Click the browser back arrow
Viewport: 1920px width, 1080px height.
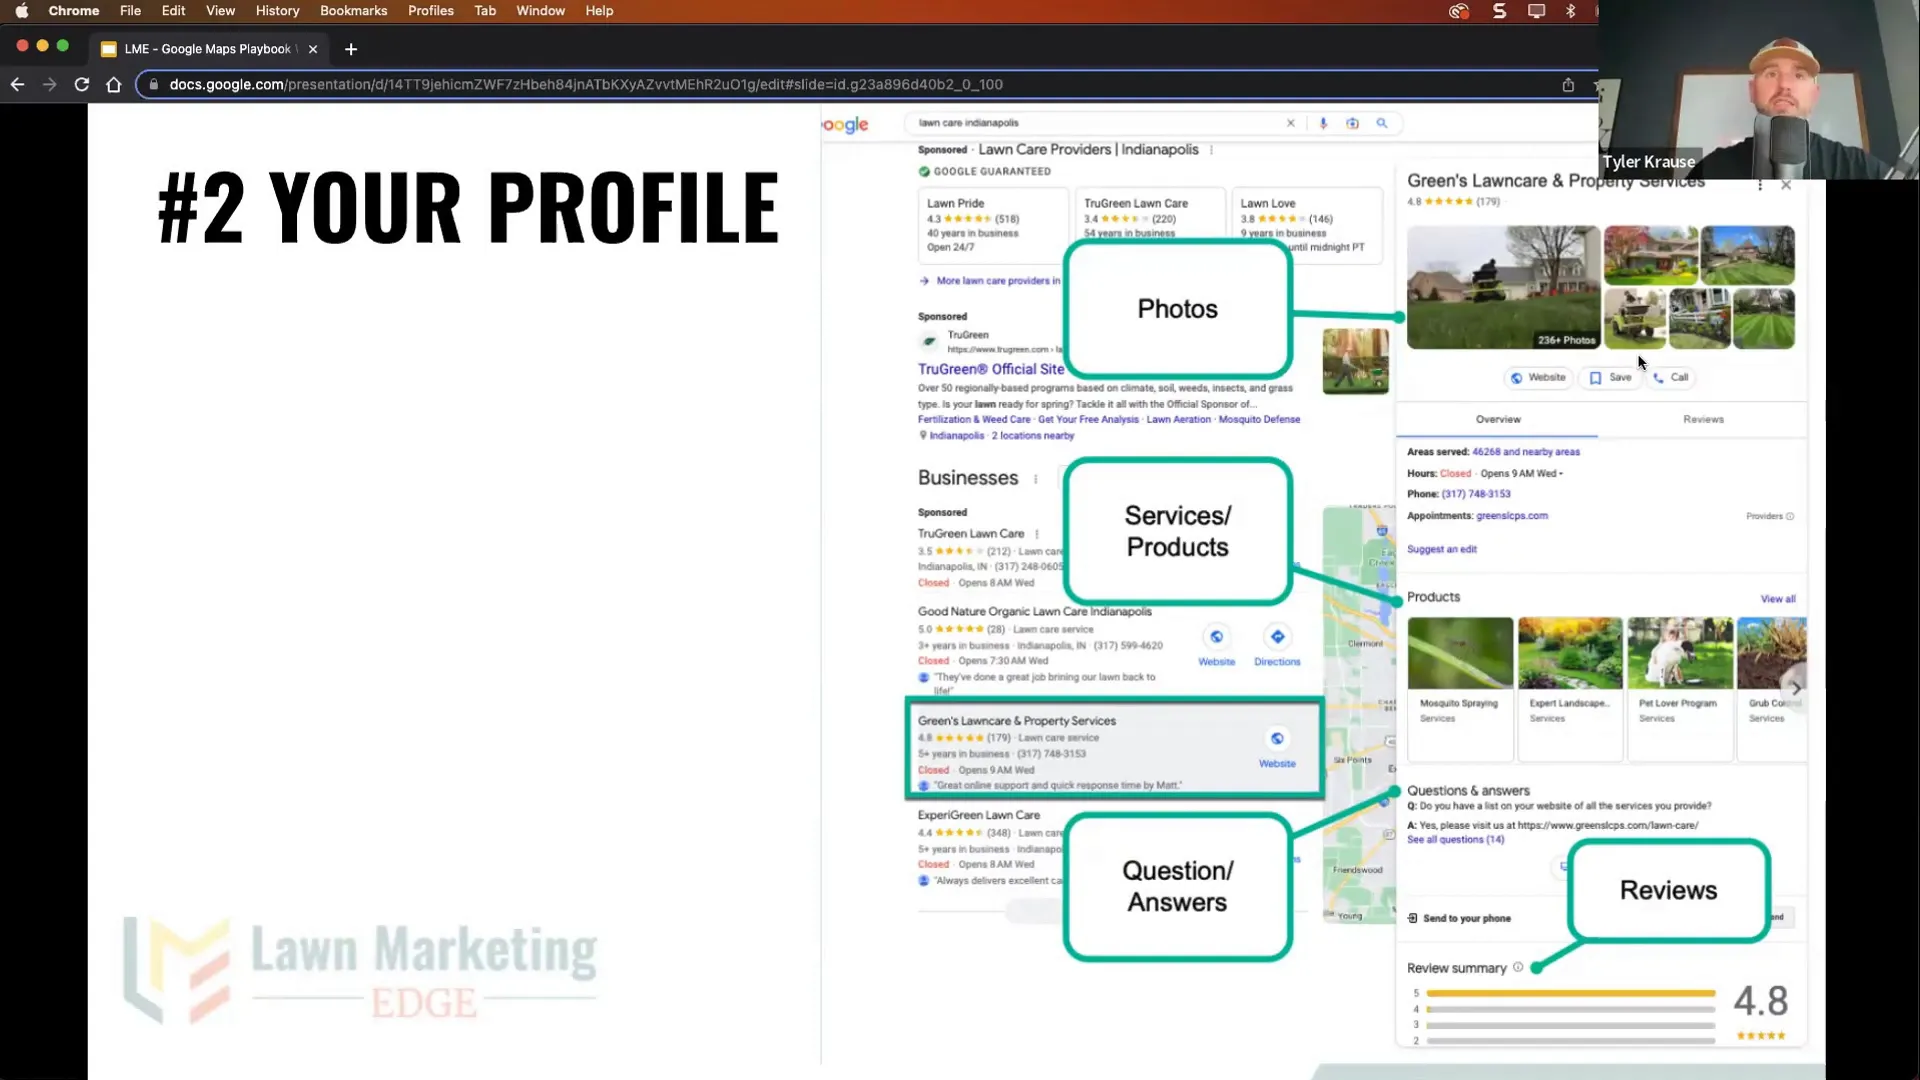17,85
